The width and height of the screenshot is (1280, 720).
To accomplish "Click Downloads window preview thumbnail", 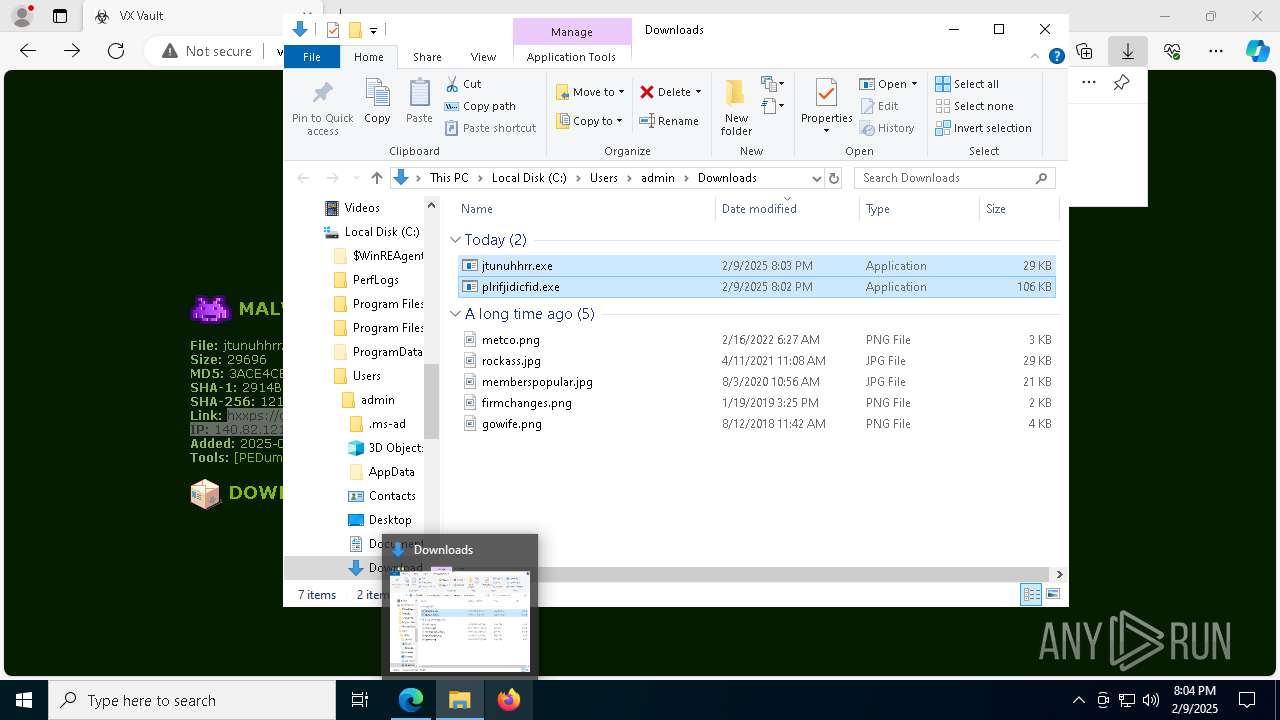I will click(x=460, y=621).
